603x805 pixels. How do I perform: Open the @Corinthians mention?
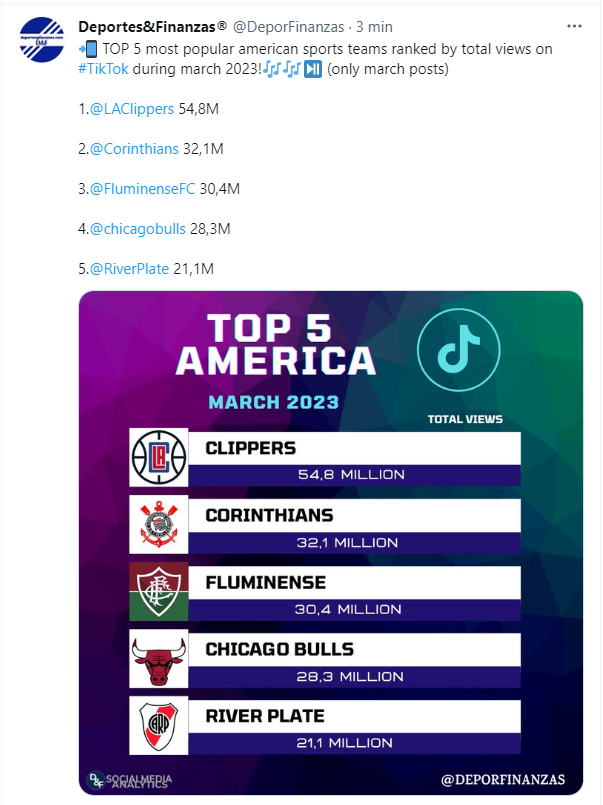tap(134, 149)
